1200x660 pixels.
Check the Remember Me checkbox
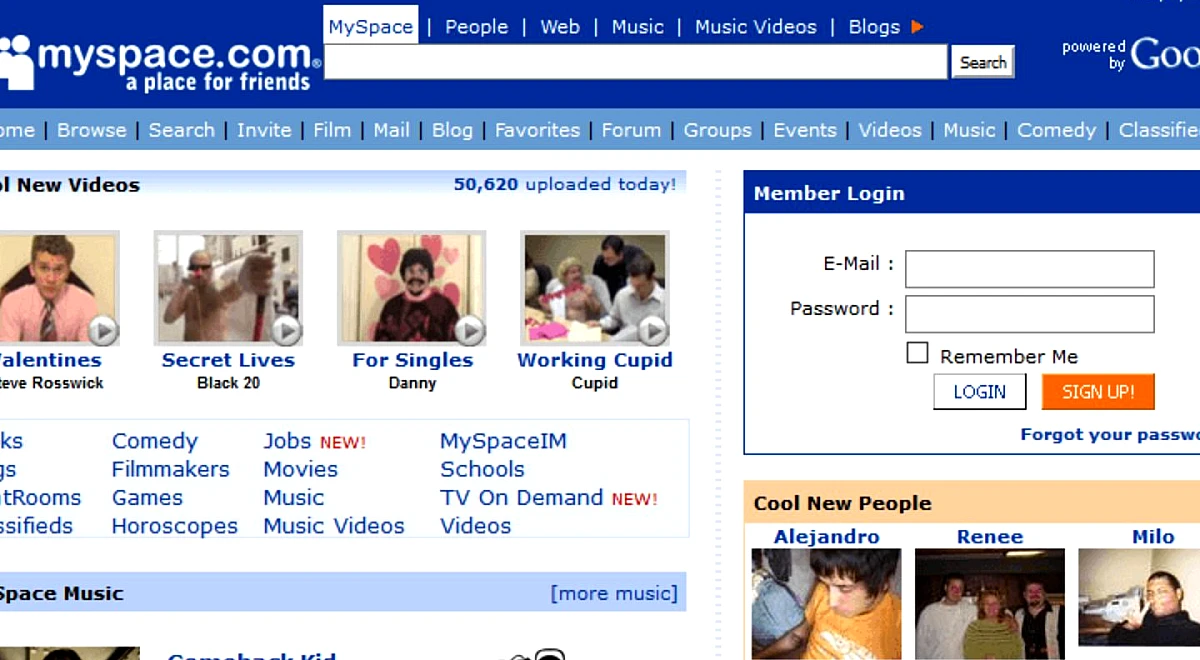point(917,353)
